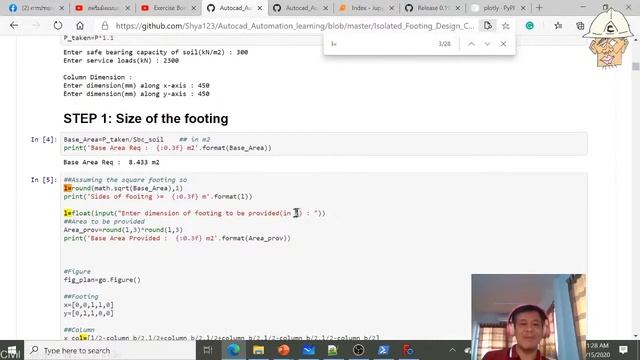This screenshot has height=360, width=640.
Task: Click the In [5]: cell label
Action: (x=43, y=180)
